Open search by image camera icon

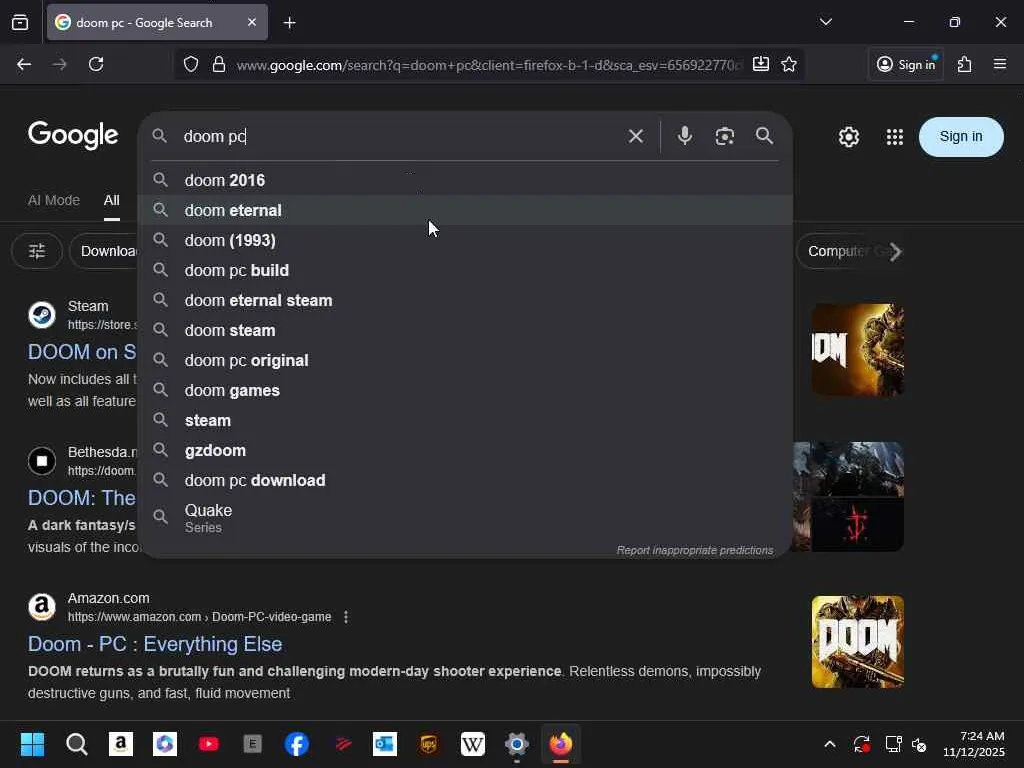(724, 136)
